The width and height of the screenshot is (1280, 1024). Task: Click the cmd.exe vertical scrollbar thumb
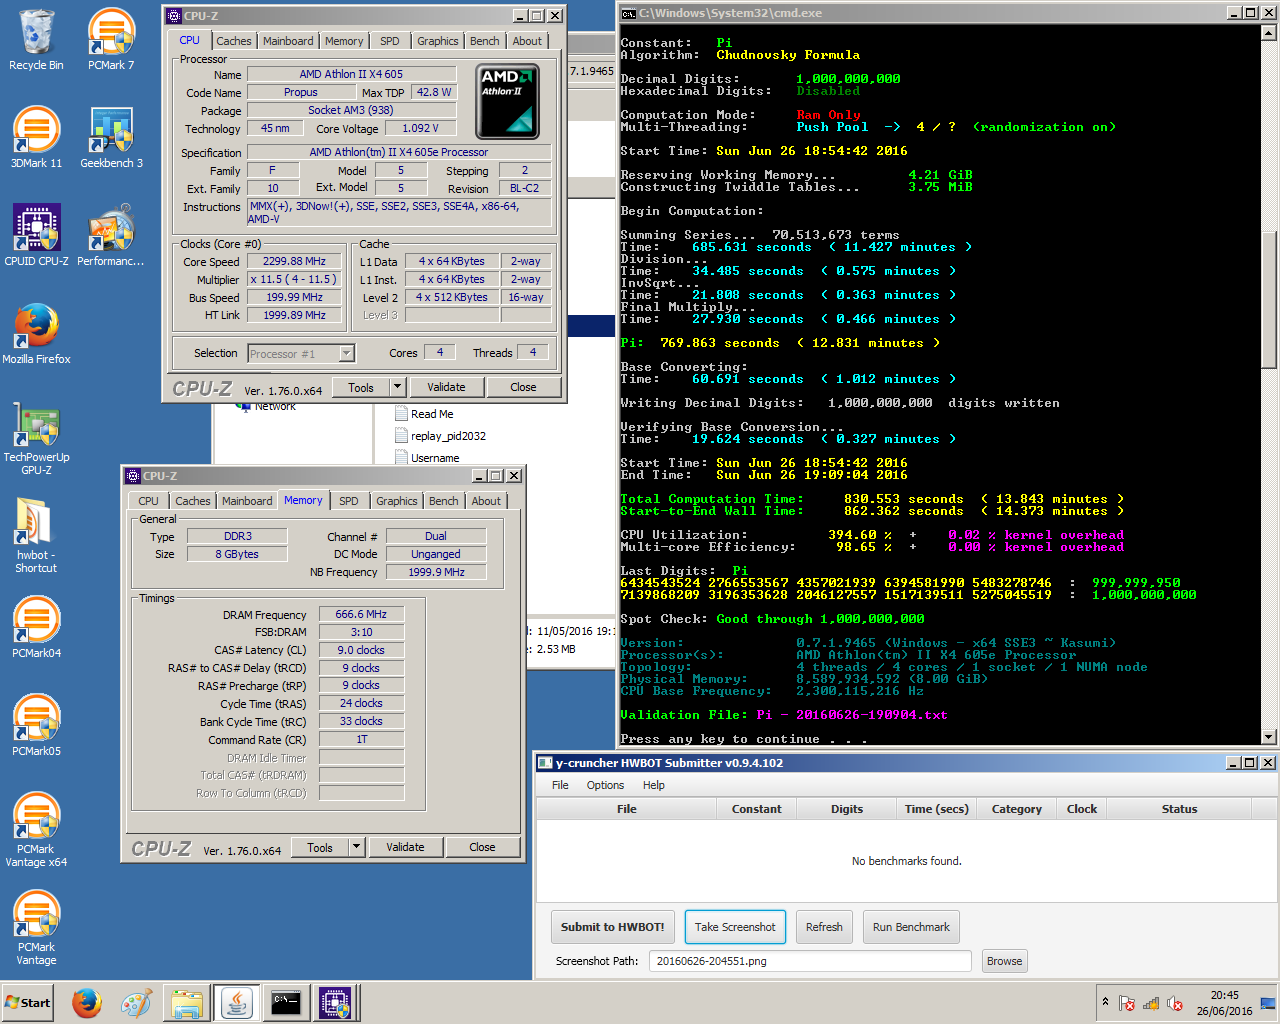[x=1269, y=300]
